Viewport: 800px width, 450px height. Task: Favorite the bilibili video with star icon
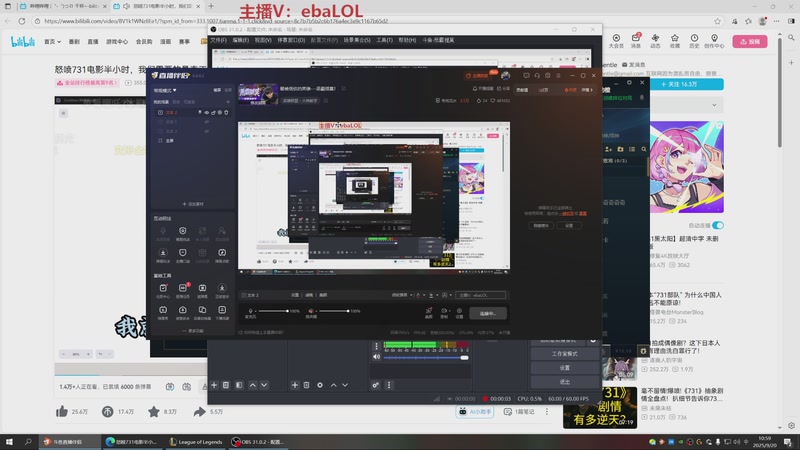[154, 411]
